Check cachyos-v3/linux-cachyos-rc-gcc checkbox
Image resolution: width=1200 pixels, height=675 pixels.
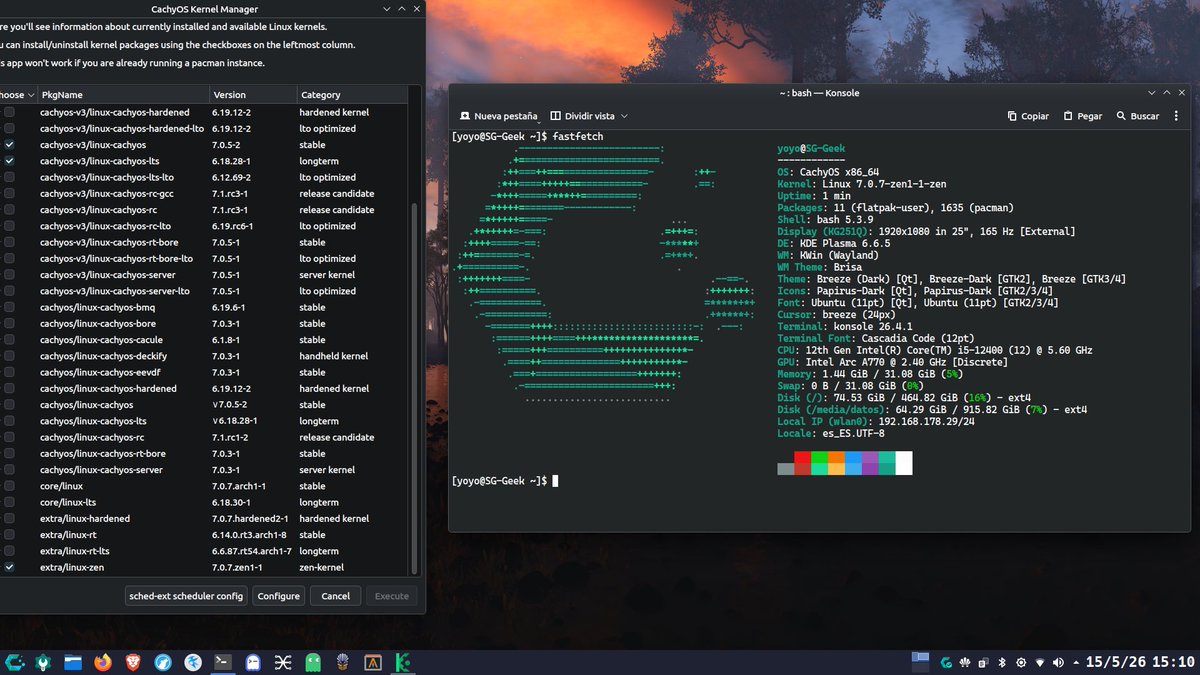pyautogui.click(x=10, y=193)
